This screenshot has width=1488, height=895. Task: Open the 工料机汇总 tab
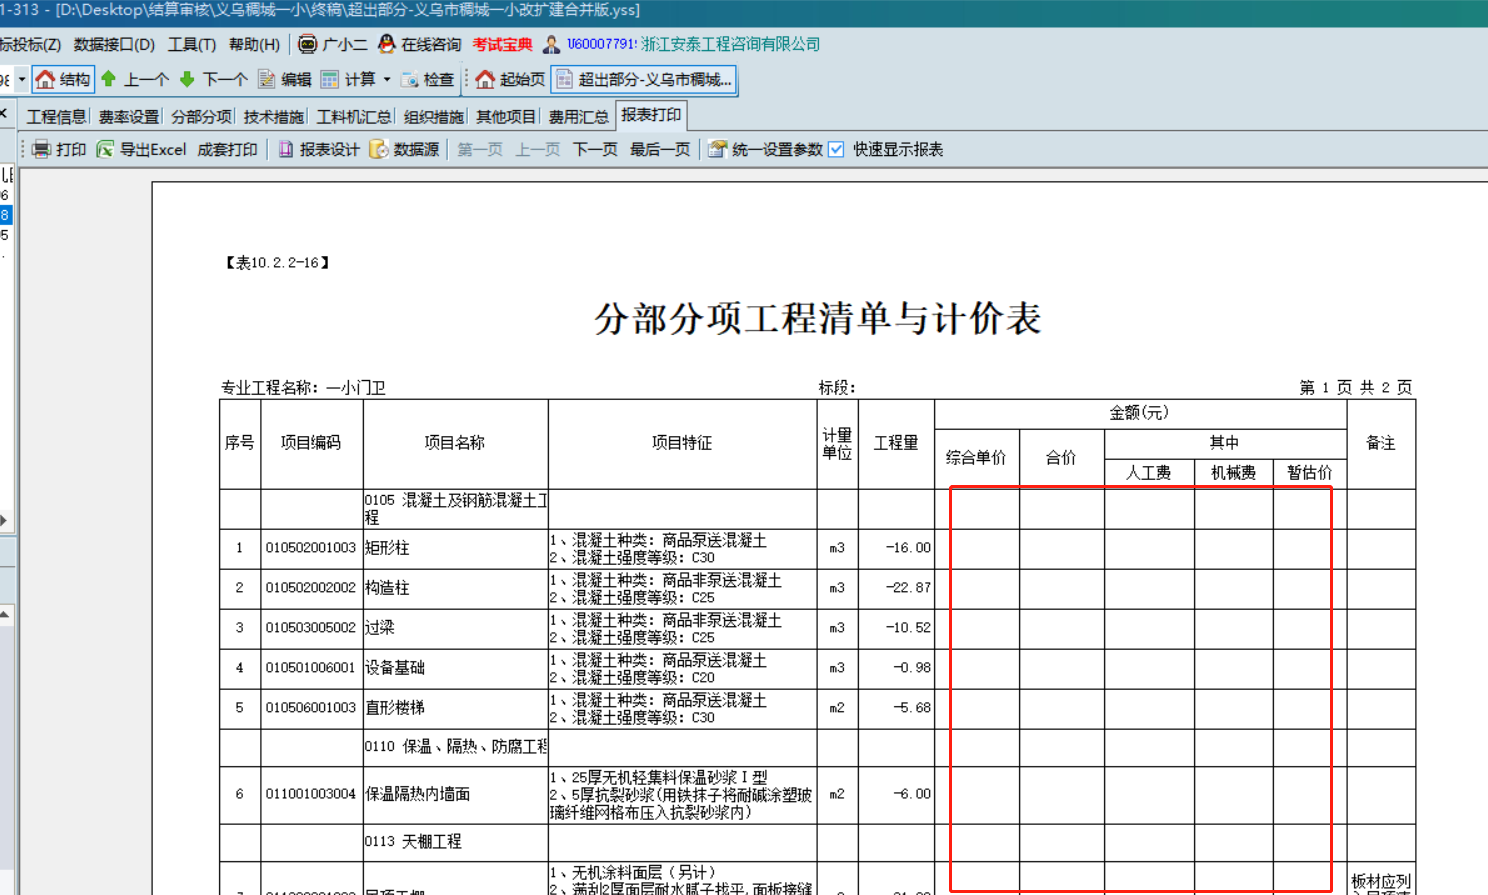pyautogui.click(x=354, y=117)
